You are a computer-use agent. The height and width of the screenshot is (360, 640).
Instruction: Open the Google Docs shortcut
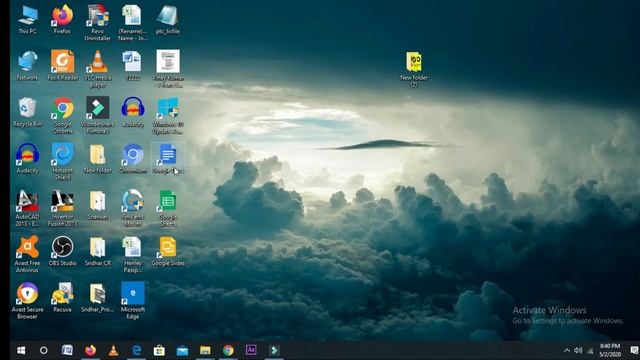pyautogui.click(x=168, y=159)
